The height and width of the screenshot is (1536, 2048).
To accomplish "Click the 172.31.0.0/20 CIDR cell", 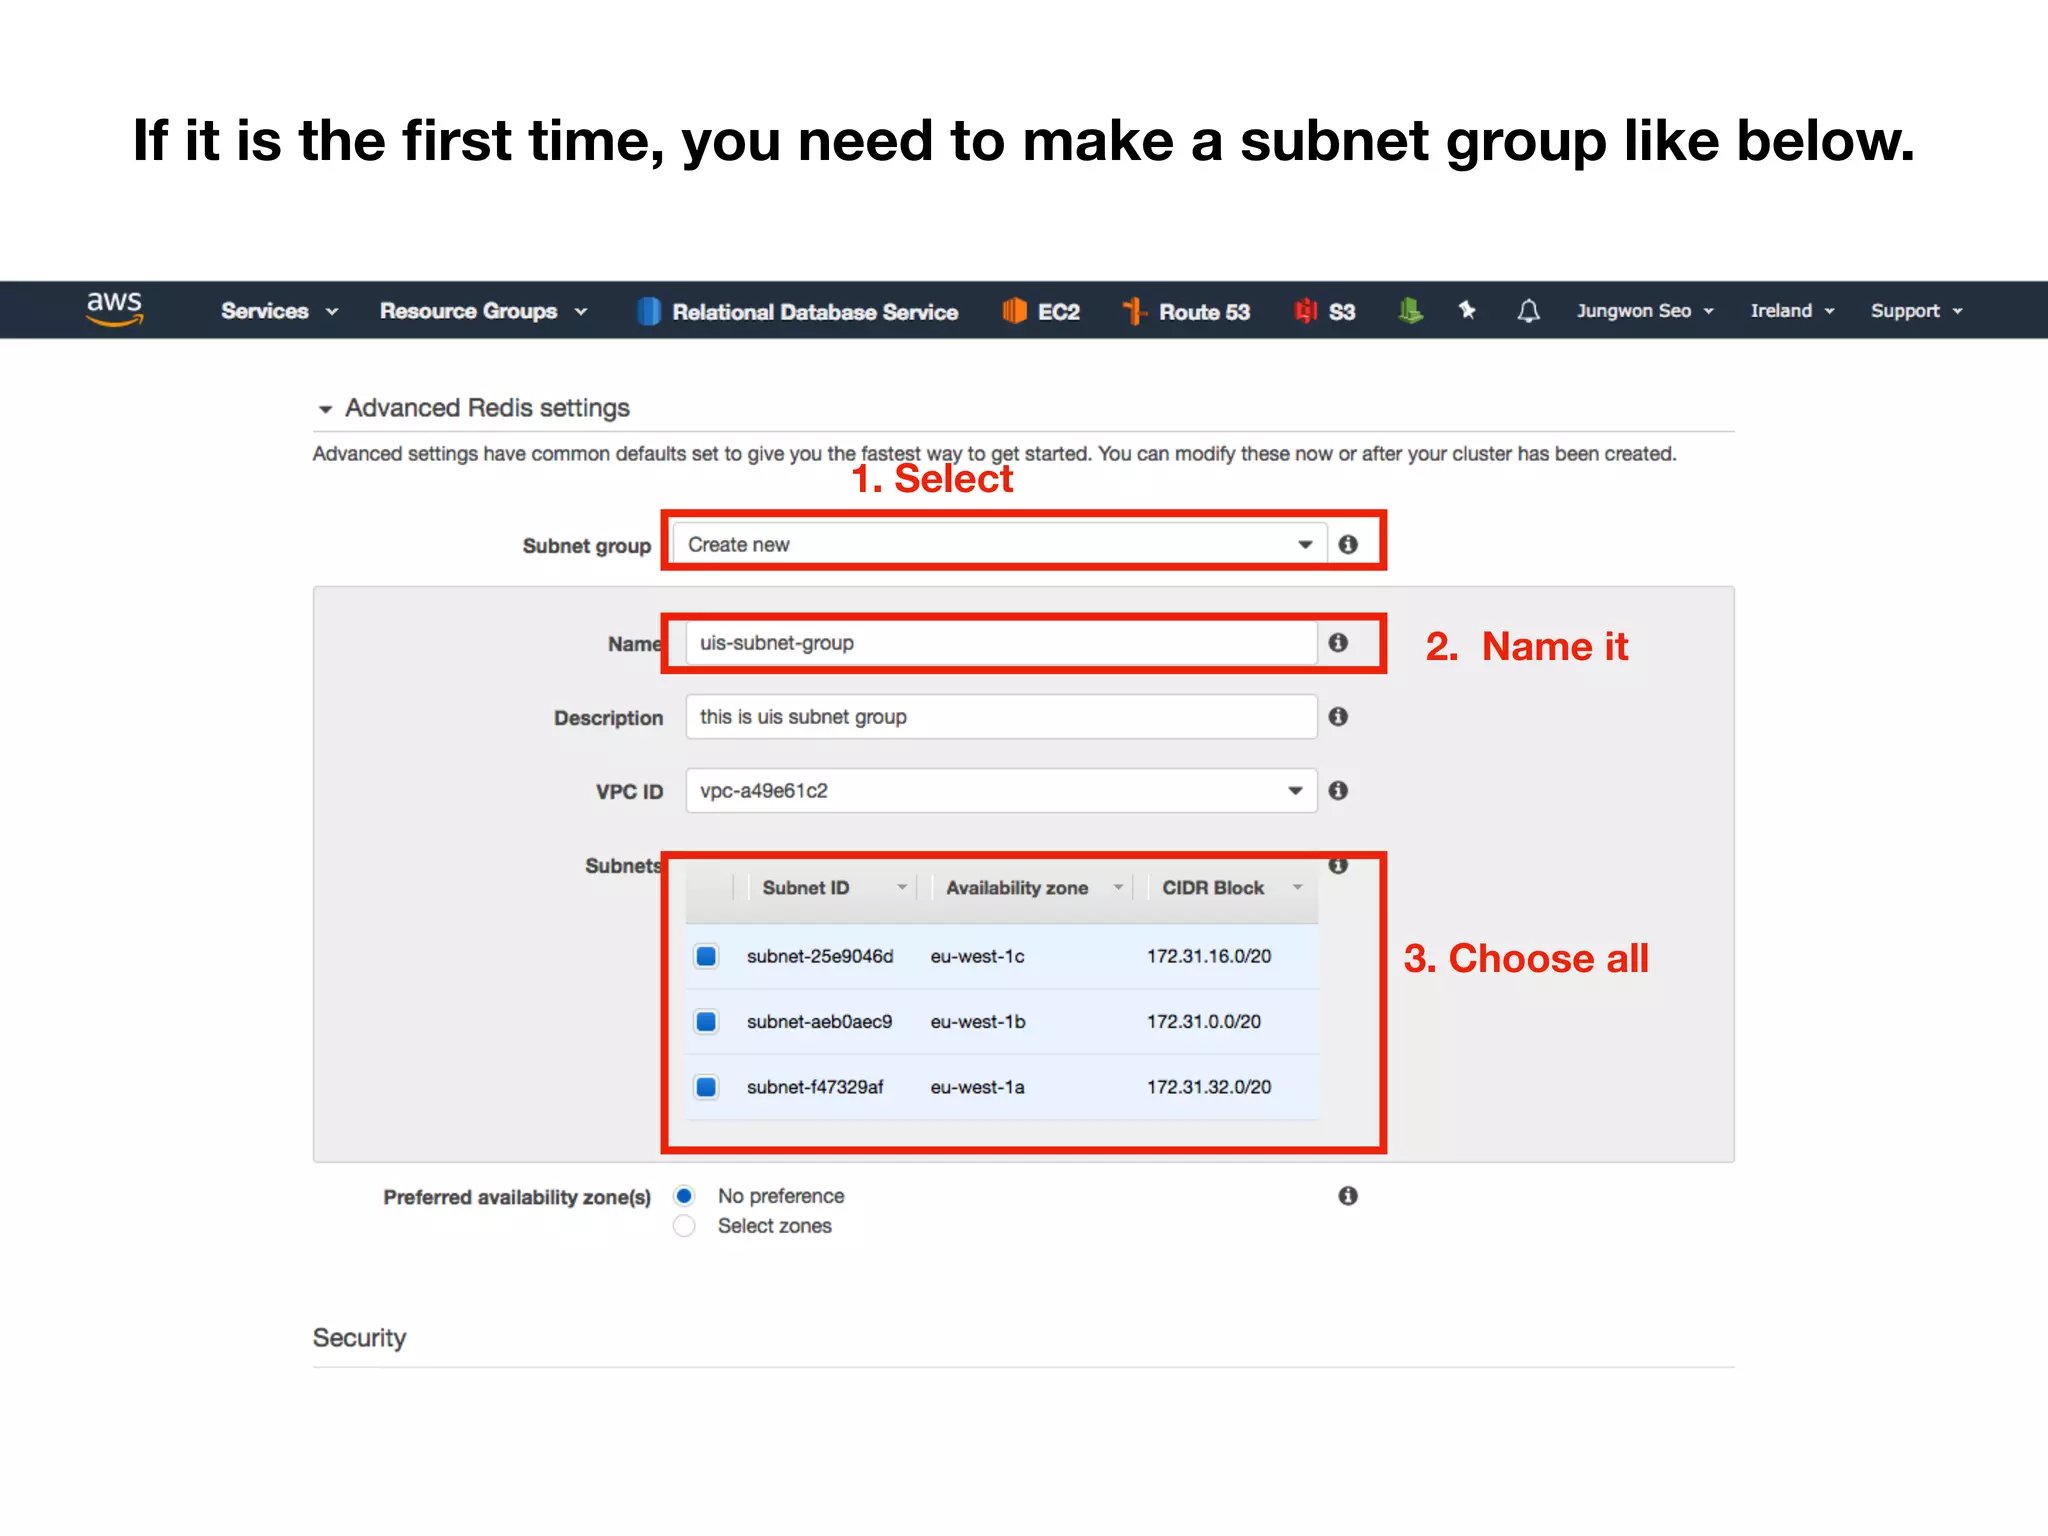I will point(1204,1021).
